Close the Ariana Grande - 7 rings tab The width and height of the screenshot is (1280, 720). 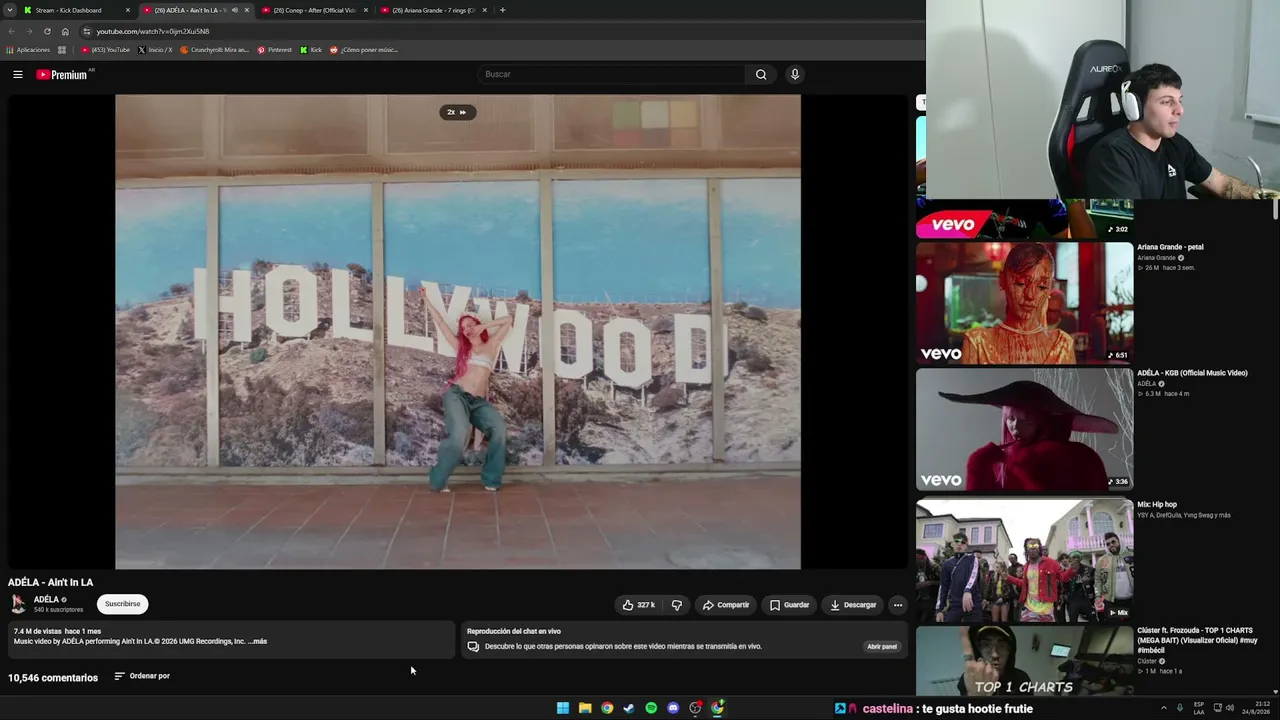click(485, 10)
